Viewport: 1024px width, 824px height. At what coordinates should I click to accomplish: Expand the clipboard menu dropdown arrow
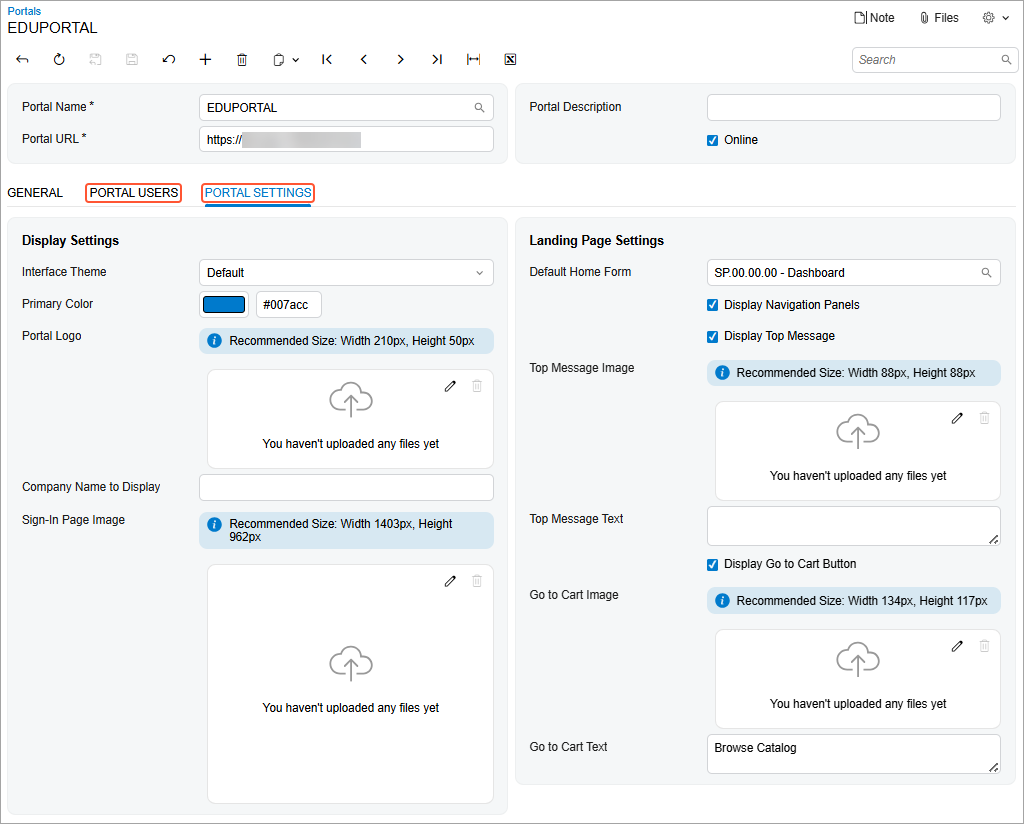pyautogui.click(x=296, y=60)
